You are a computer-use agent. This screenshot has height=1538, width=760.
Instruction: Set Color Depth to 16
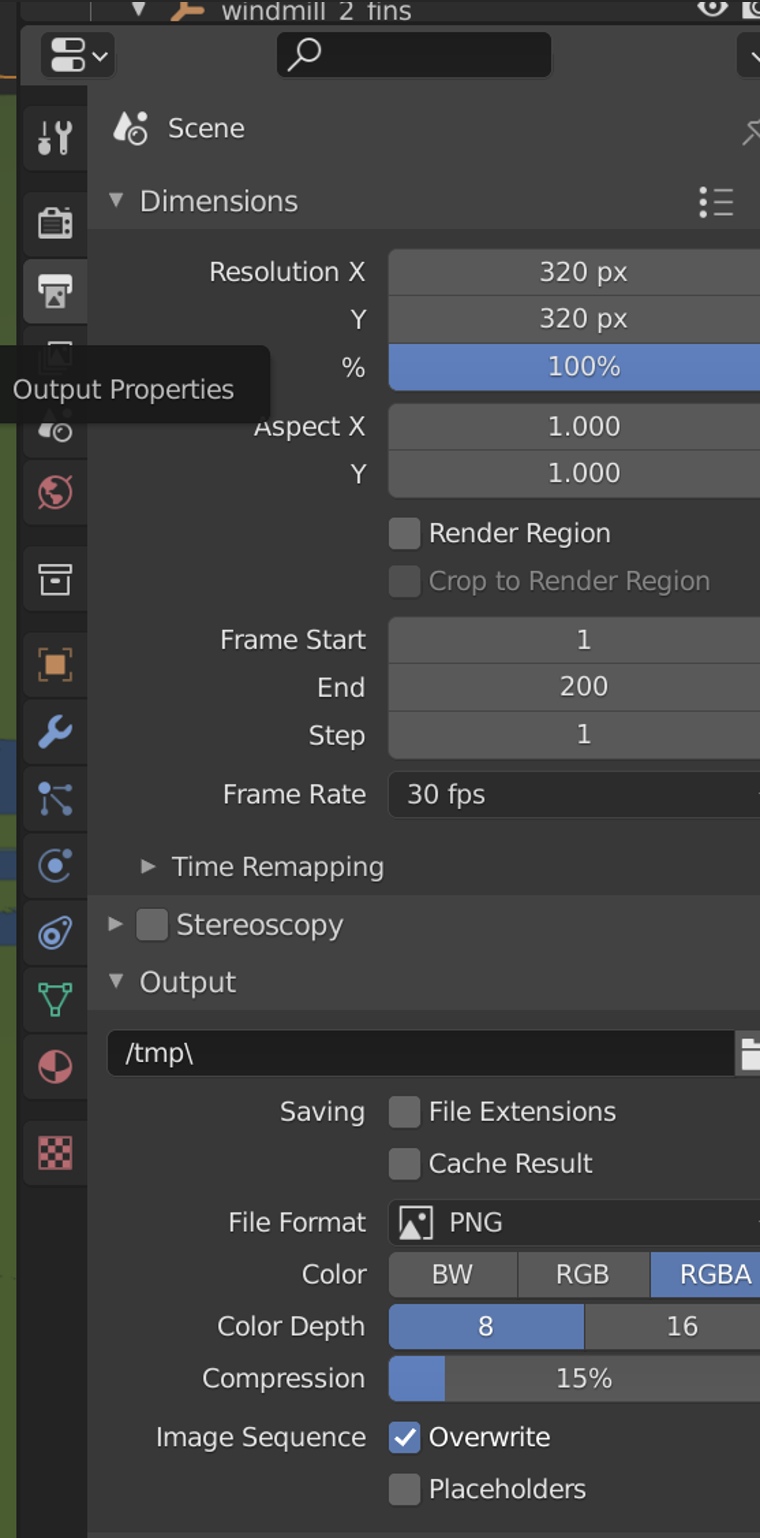pos(682,1326)
